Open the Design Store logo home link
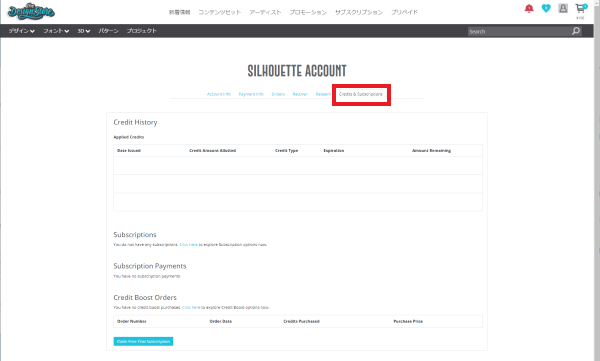 (31, 11)
